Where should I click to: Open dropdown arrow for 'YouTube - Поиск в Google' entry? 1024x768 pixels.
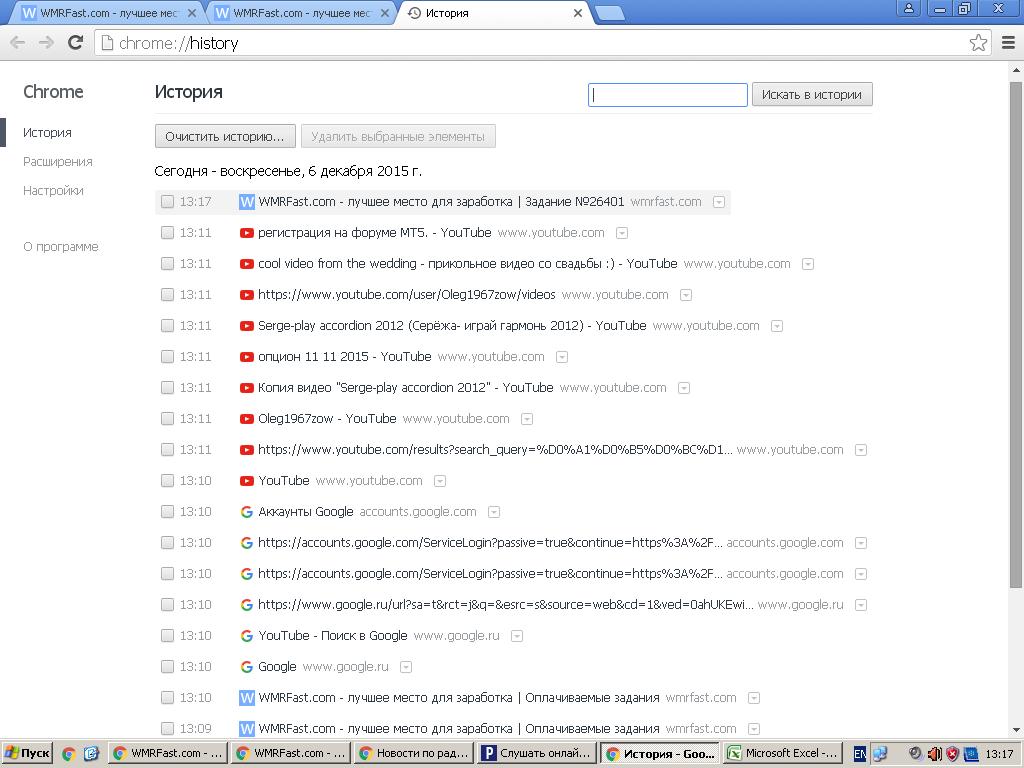[517, 636]
